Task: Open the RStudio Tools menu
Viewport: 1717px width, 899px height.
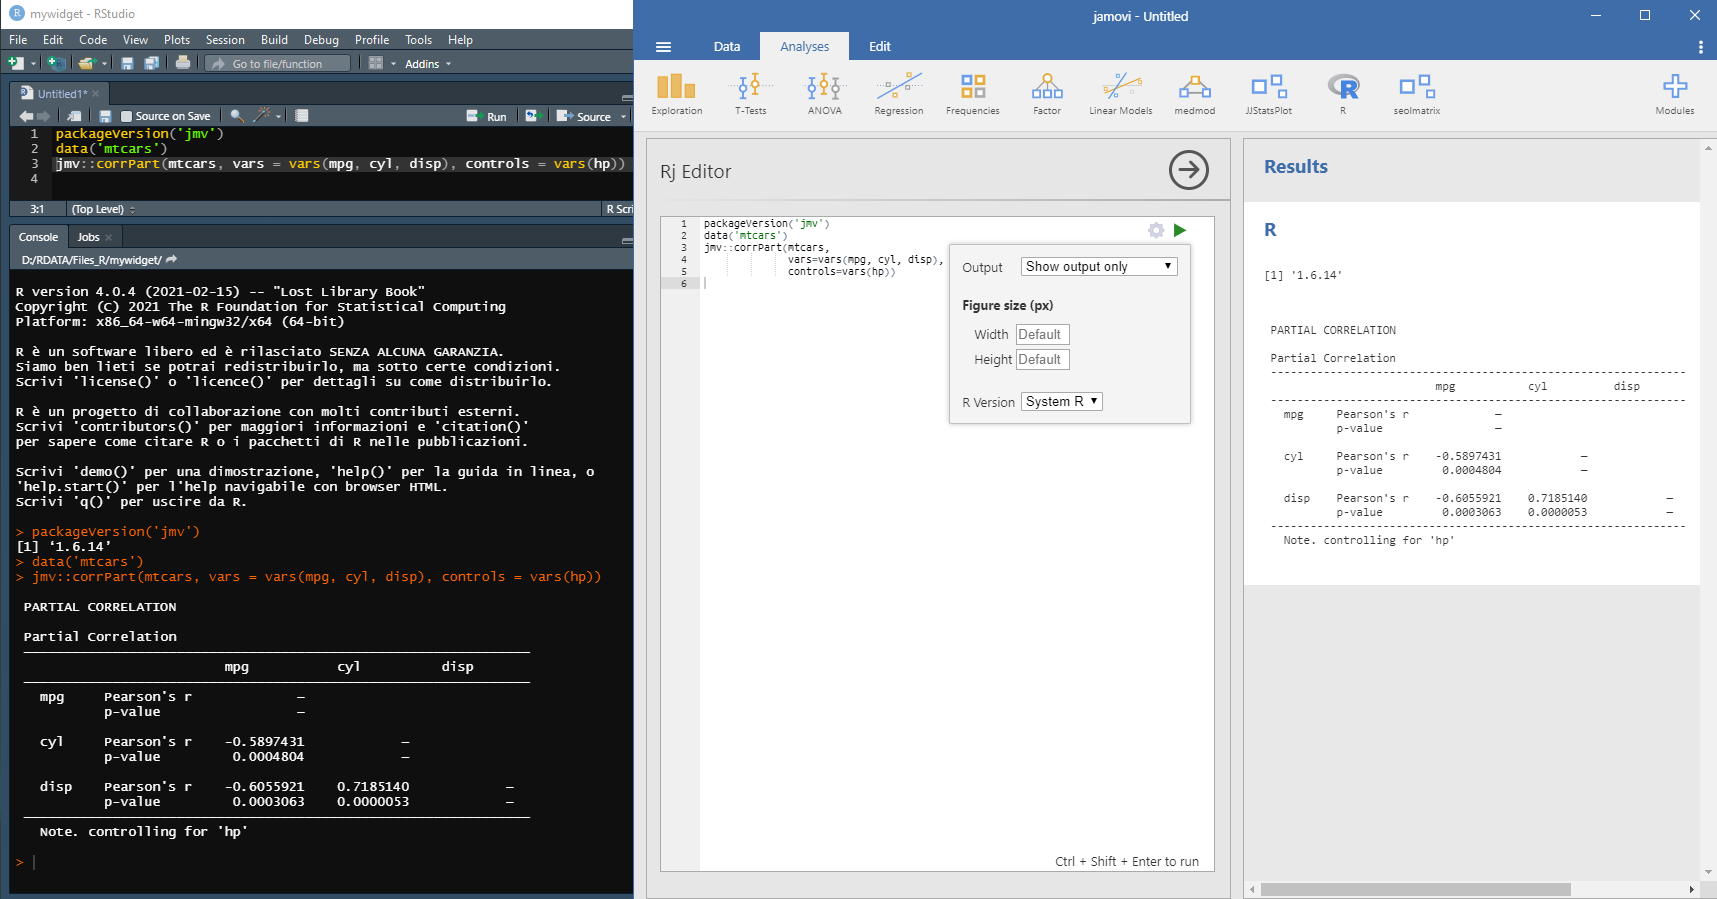Action: [418, 40]
